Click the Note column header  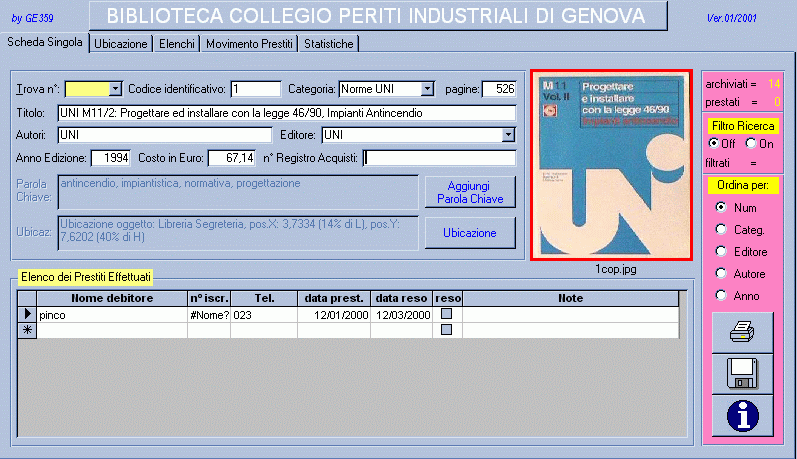(570, 298)
